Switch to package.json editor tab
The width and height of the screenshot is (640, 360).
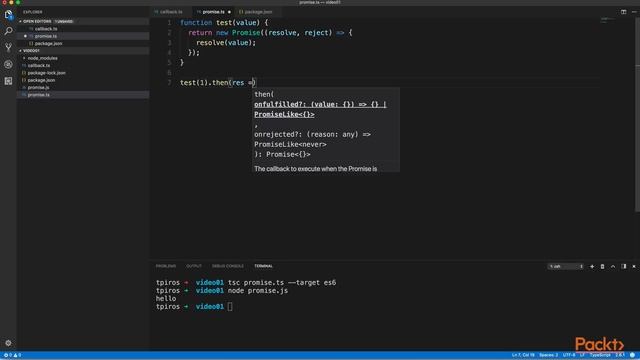258,12
